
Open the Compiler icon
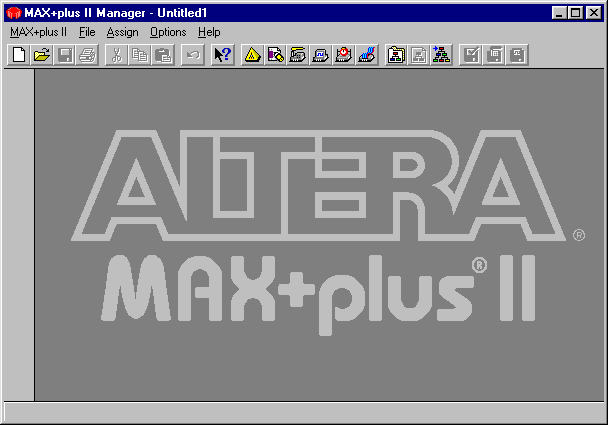point(298,55)
